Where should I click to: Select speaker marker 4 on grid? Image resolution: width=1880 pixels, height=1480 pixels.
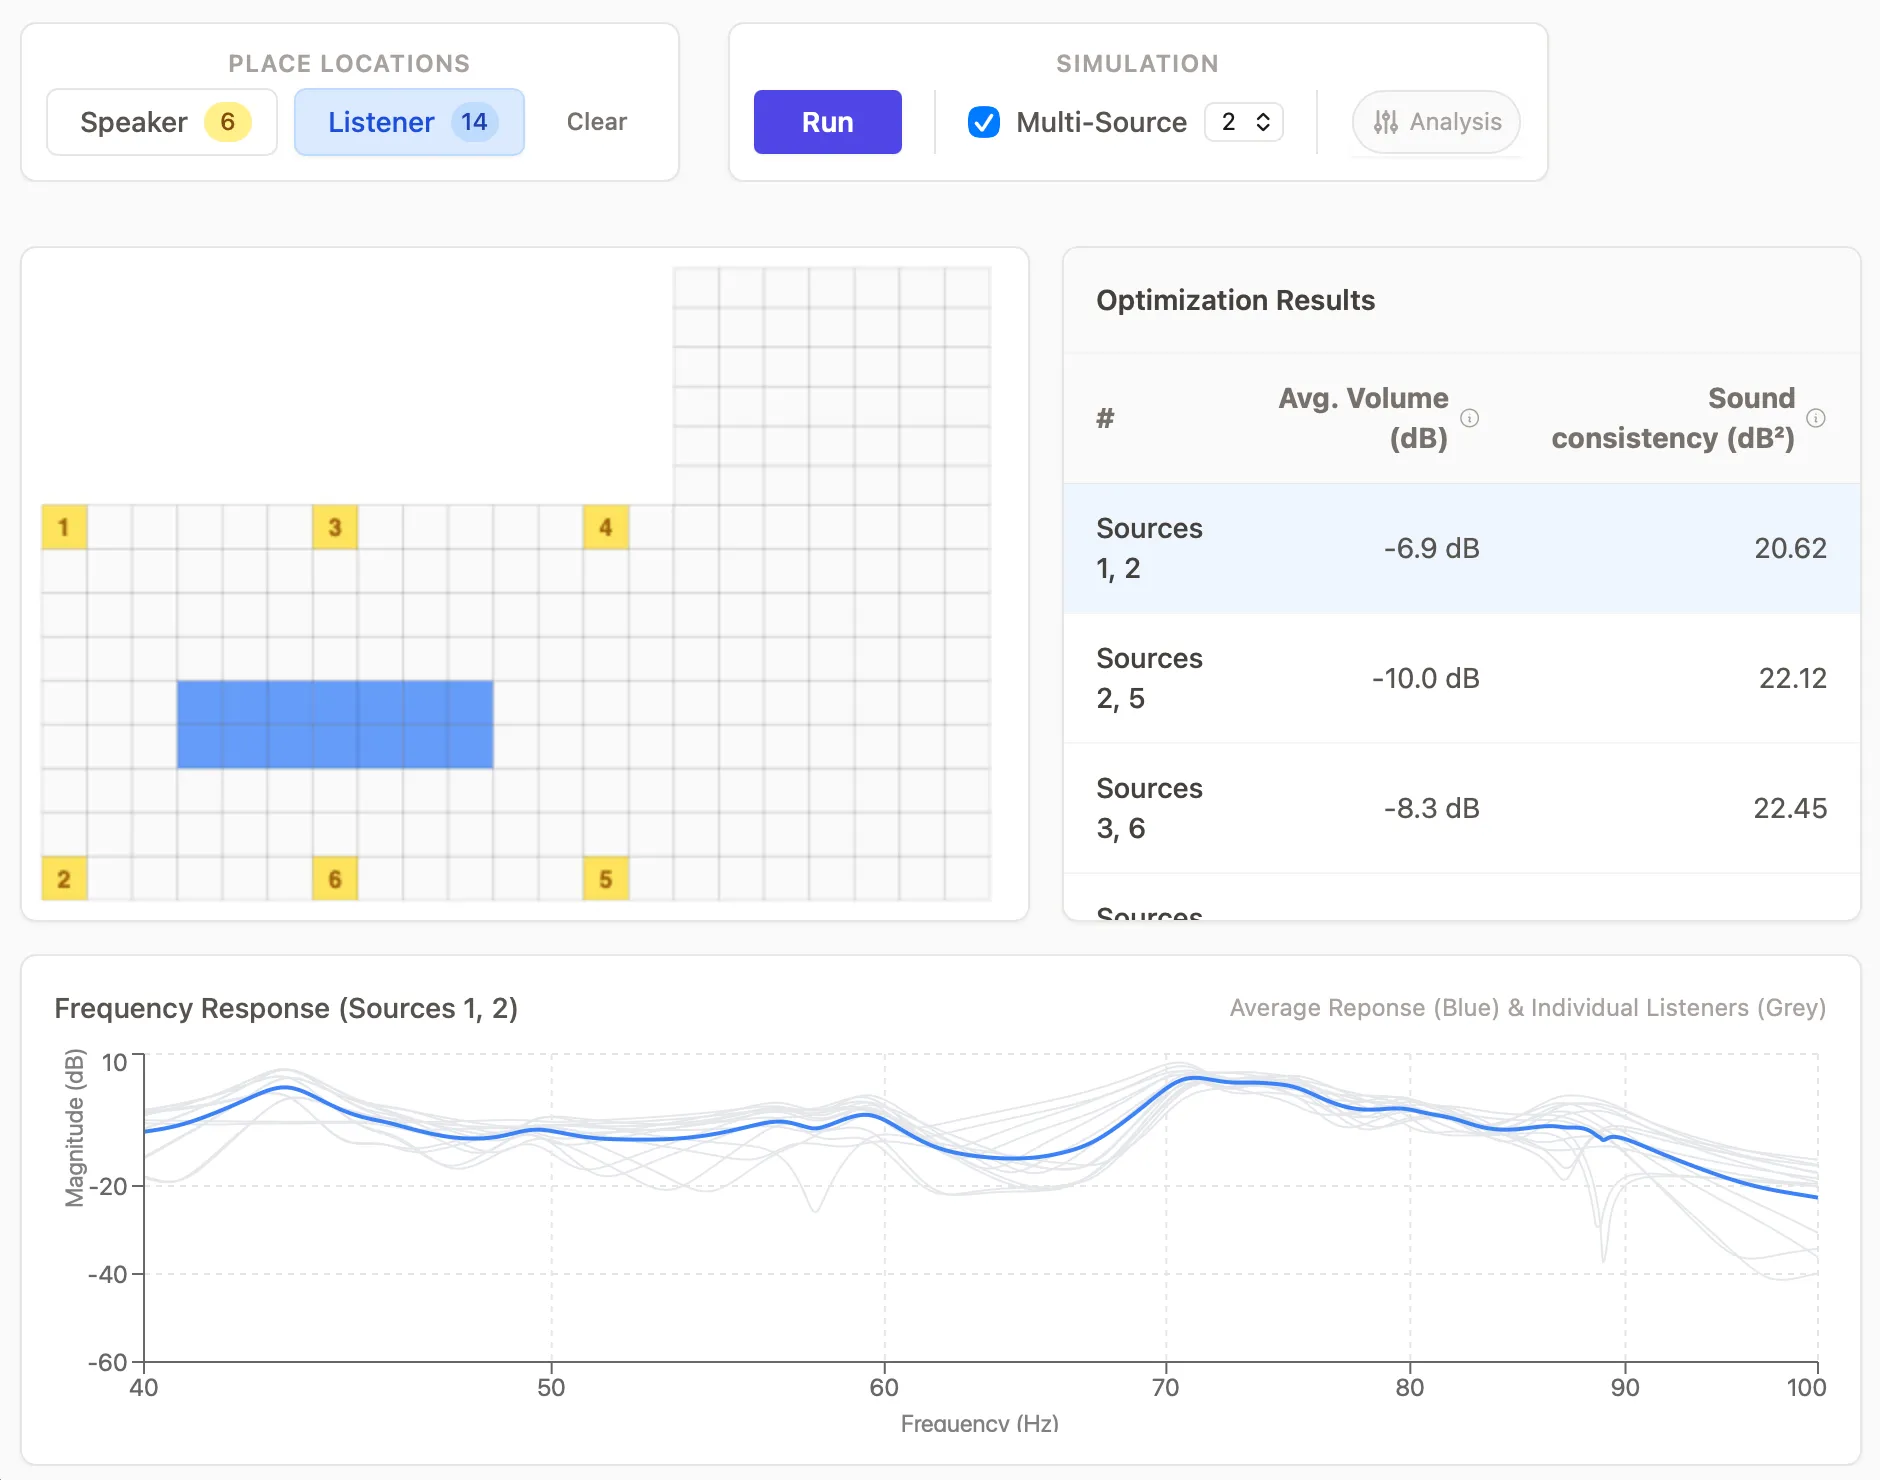click(605, 527)
